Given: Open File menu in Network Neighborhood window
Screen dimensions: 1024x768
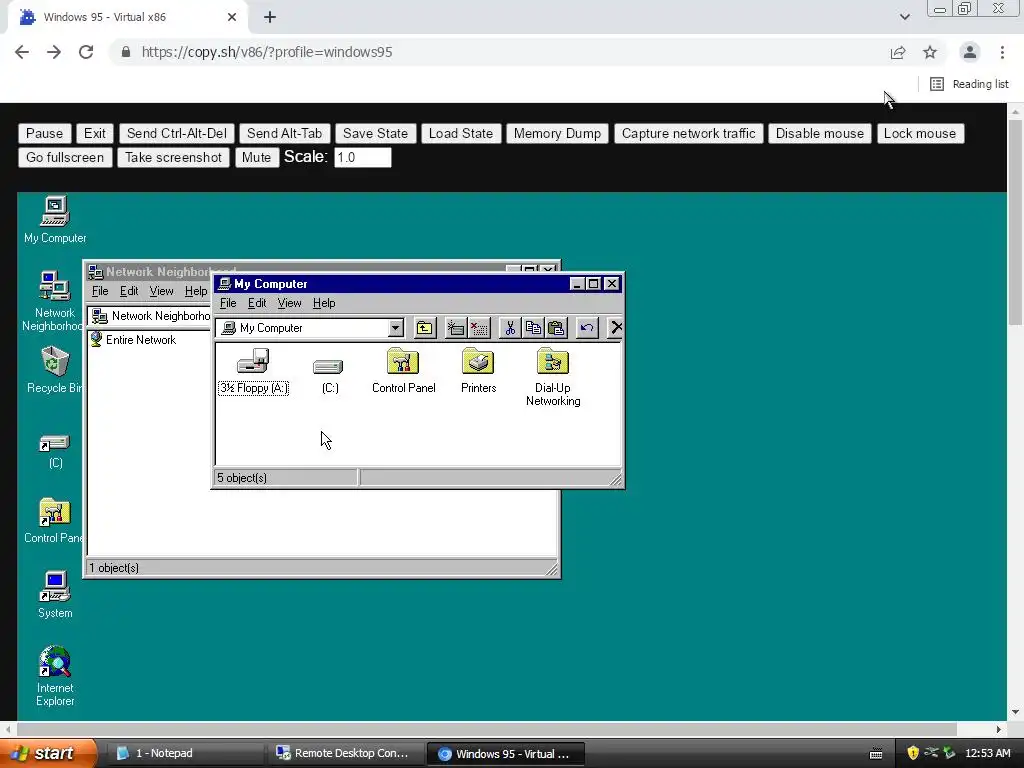Looking at the screenshot, I should (x=100, y=291).
